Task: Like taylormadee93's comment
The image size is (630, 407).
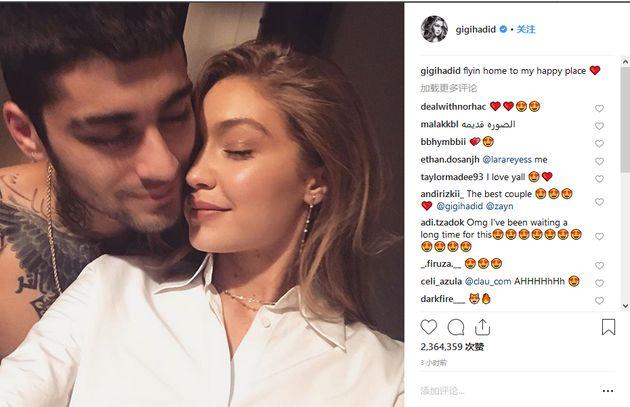Action: [599, 179]
